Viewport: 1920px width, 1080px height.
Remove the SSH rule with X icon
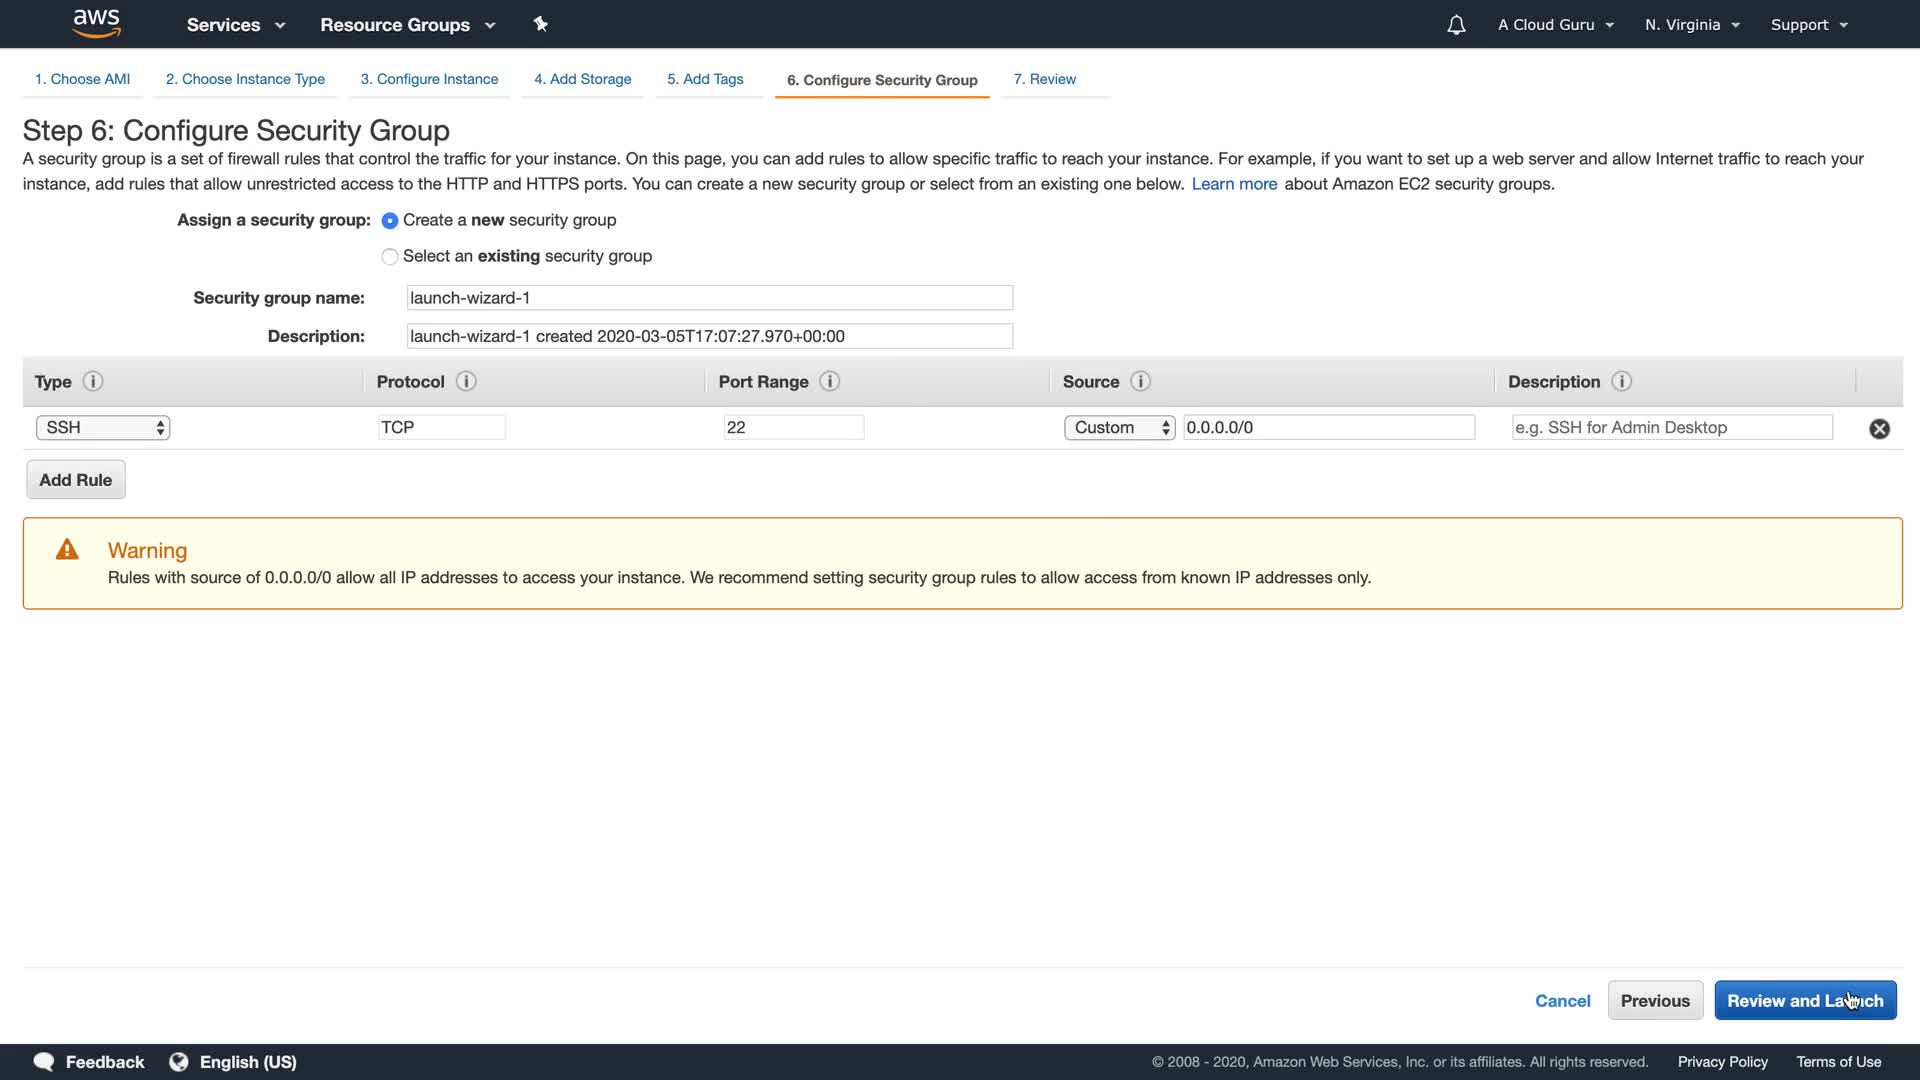pos(1879,429)
